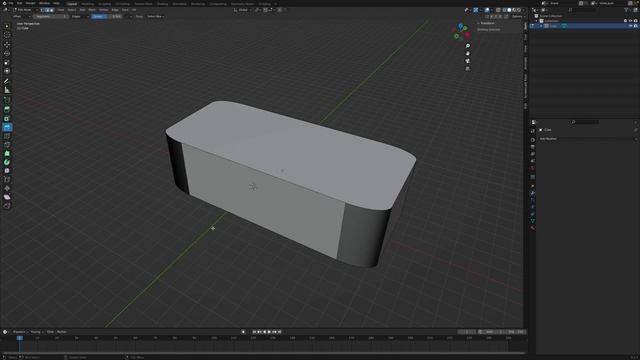Open the Marker menu in timeline

62,332
